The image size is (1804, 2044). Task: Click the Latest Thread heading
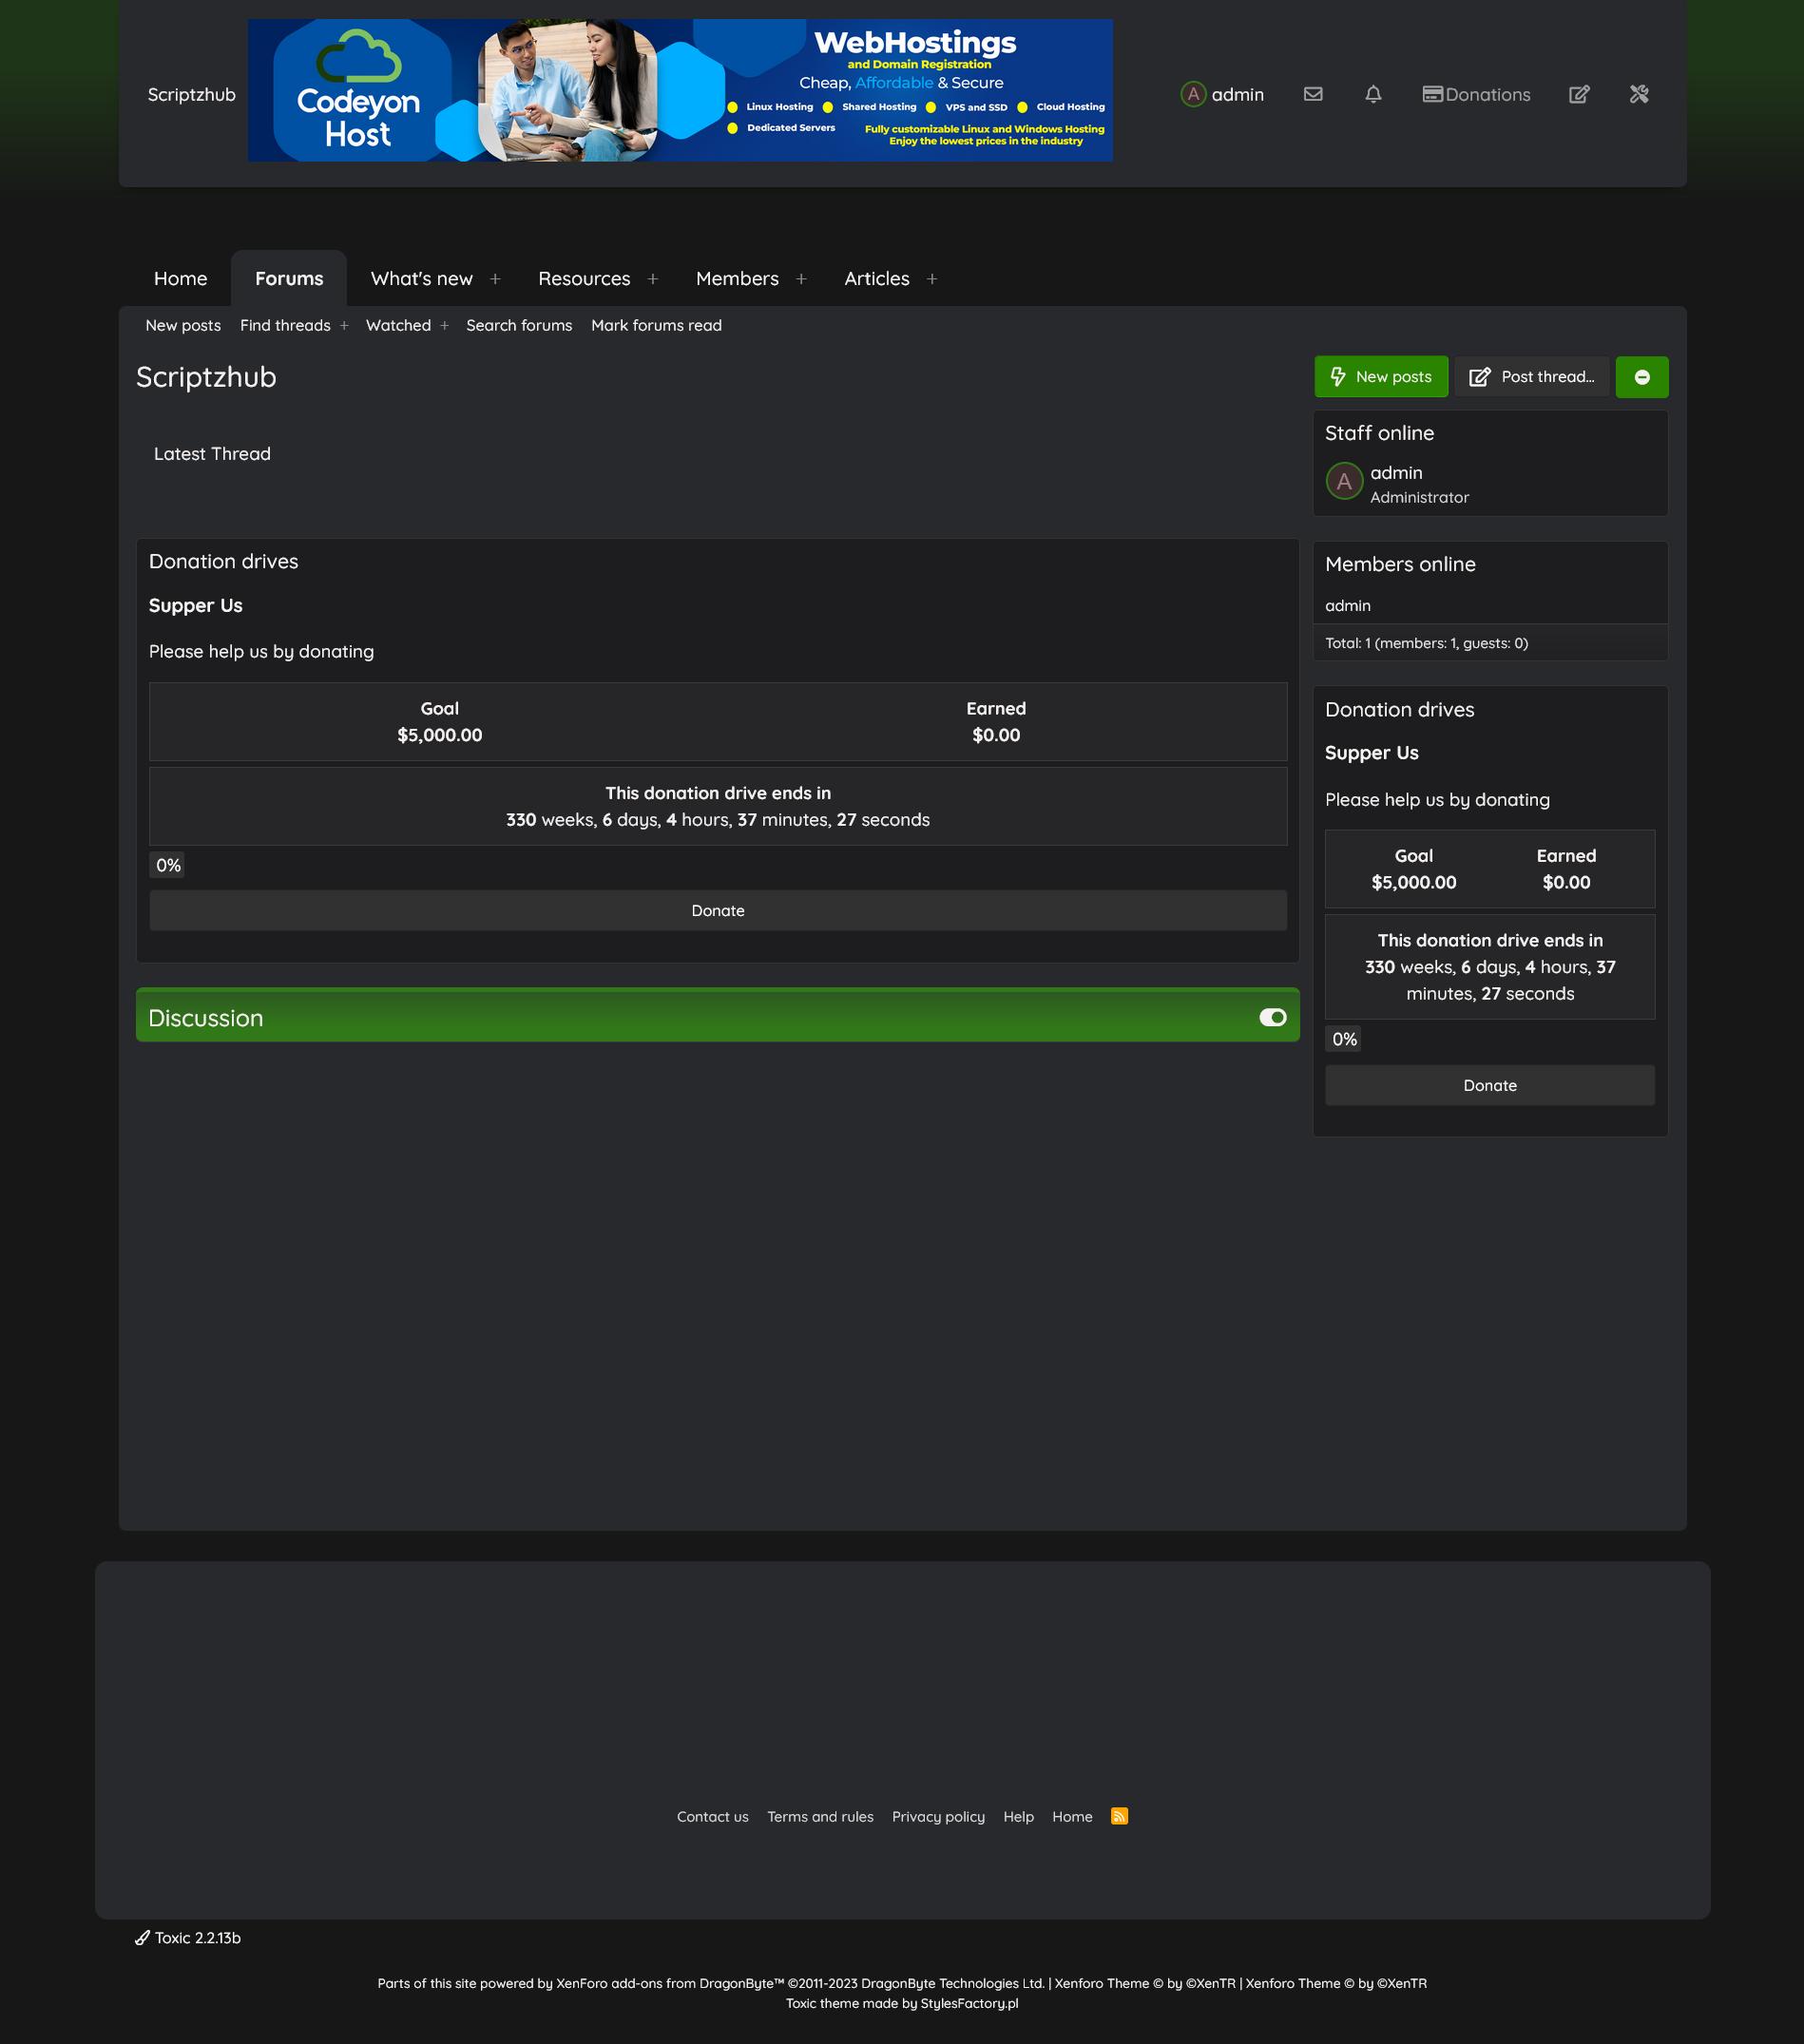tap(212, 454)
